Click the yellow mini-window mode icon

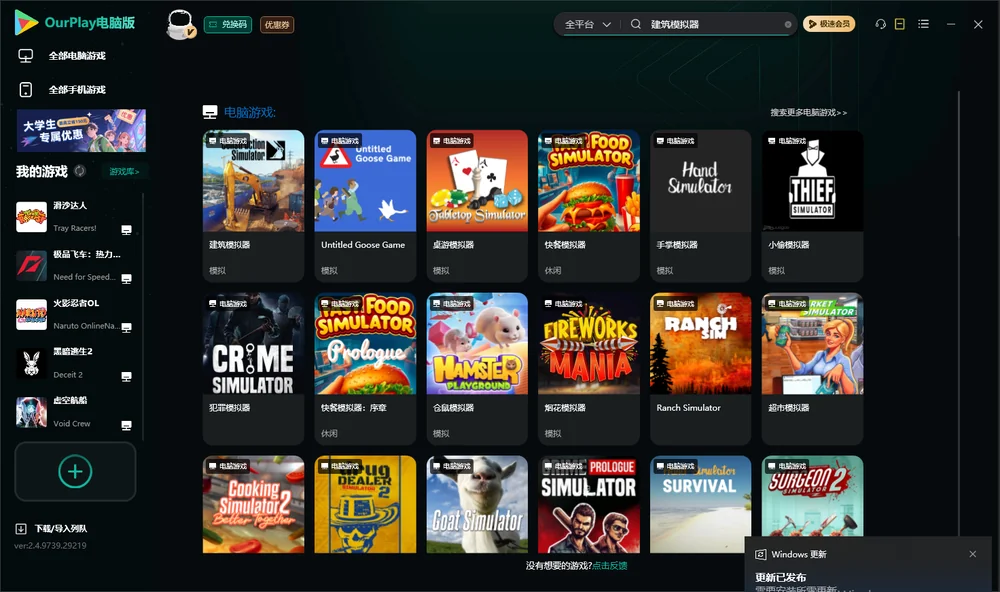point(900,24)
